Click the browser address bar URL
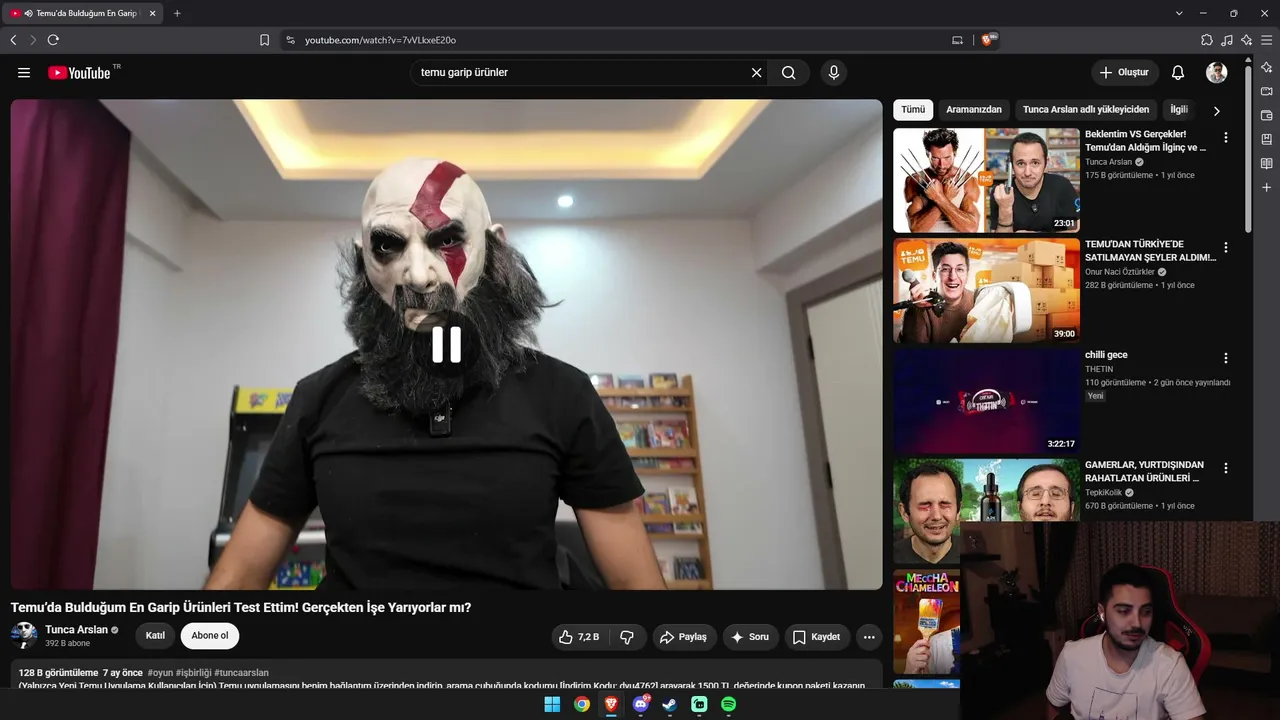Screen dimensions: 1280x720 coord(380,40)
